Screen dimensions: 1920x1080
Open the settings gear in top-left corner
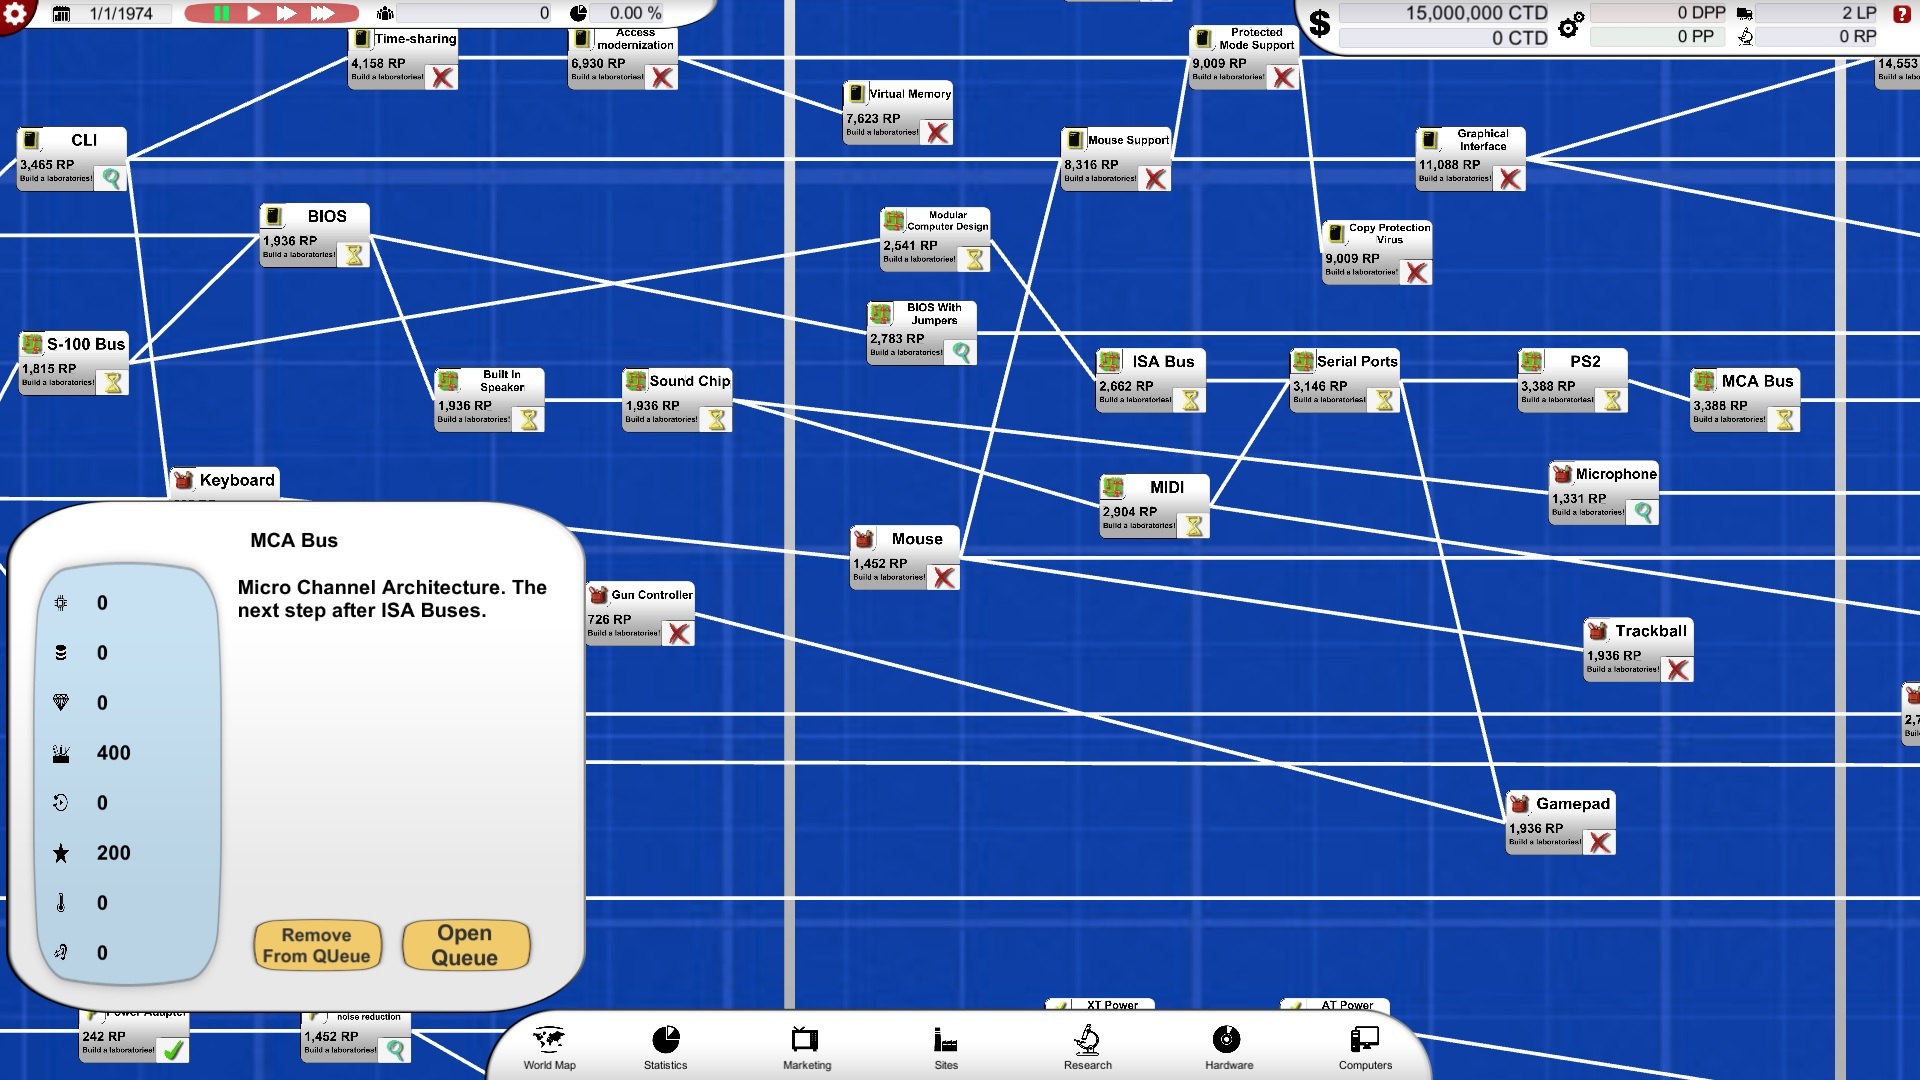(x=15, y=13)
